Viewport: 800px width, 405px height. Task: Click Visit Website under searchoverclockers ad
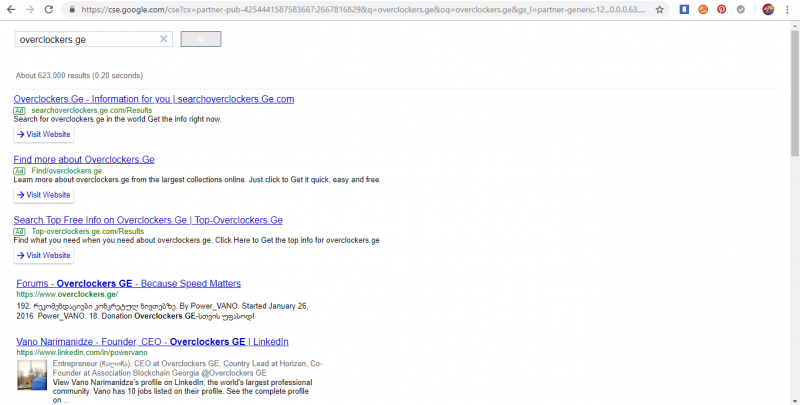click(44, 134)
